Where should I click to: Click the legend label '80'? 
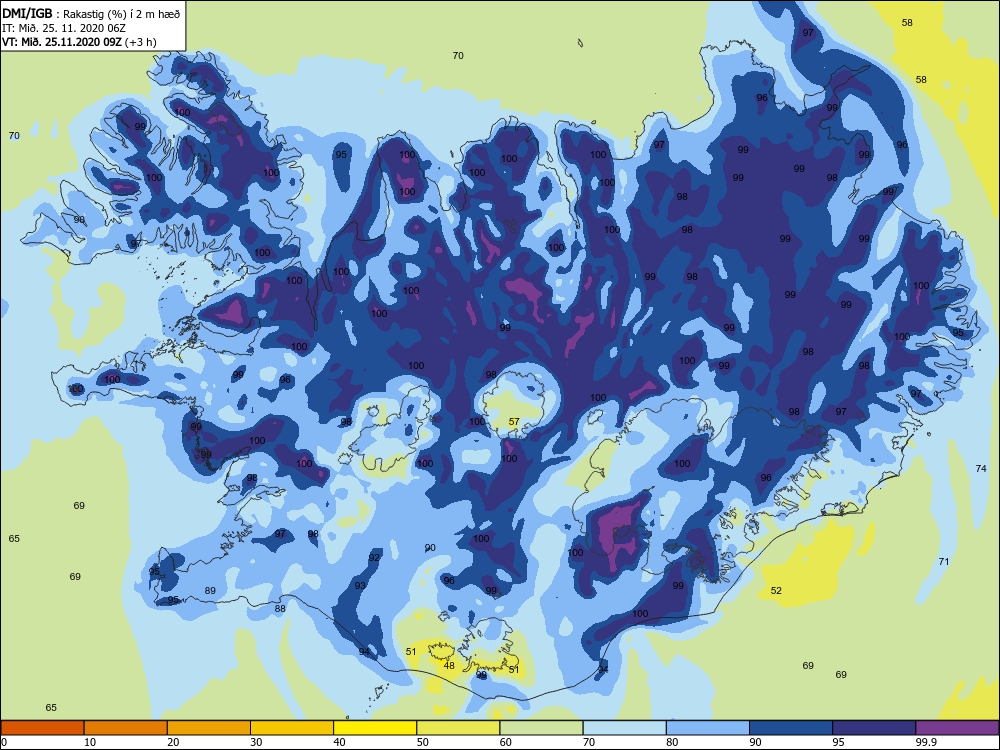point(672,742)
